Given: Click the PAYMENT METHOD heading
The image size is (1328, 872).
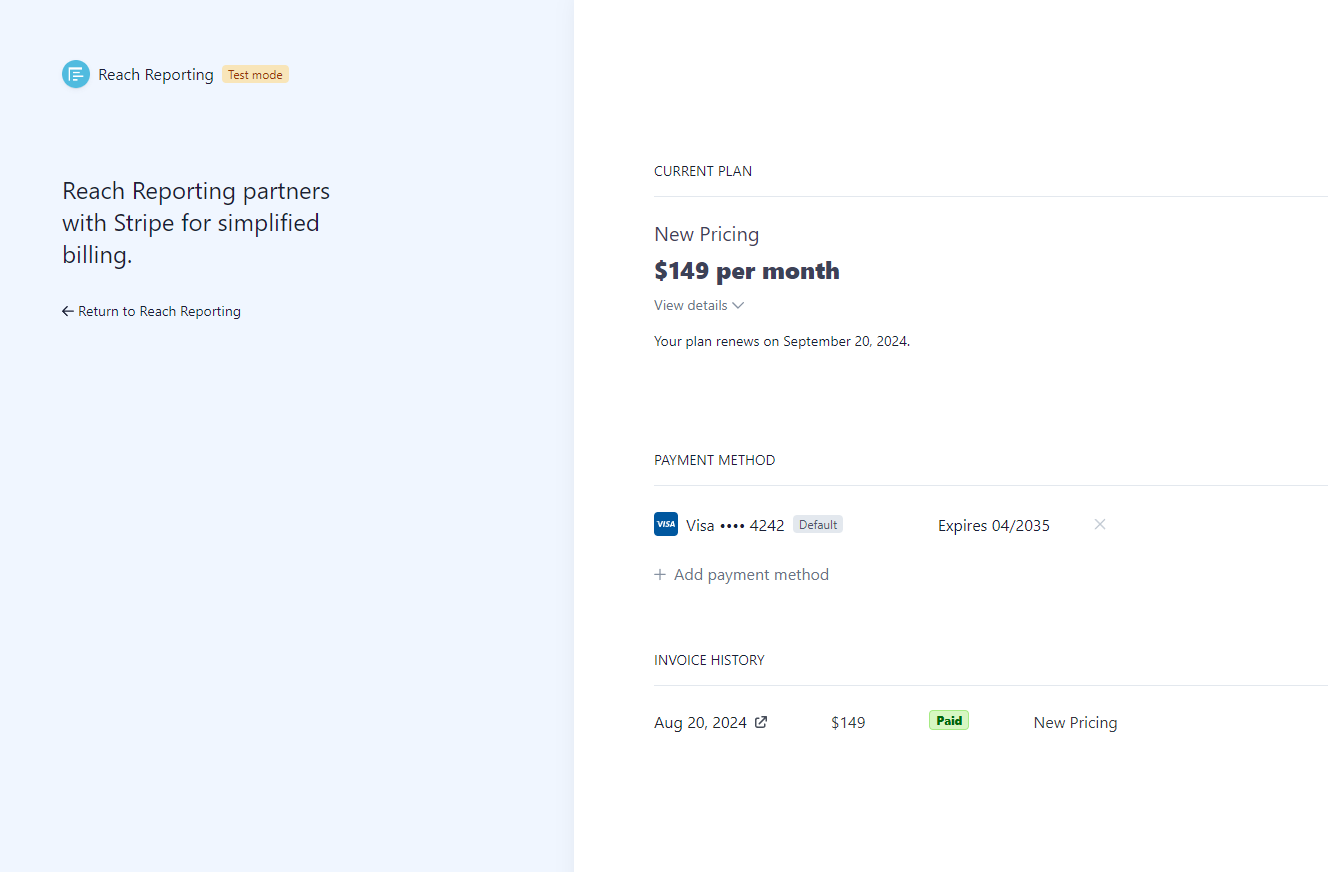Looking at the screenshot, I should [714, 460].
